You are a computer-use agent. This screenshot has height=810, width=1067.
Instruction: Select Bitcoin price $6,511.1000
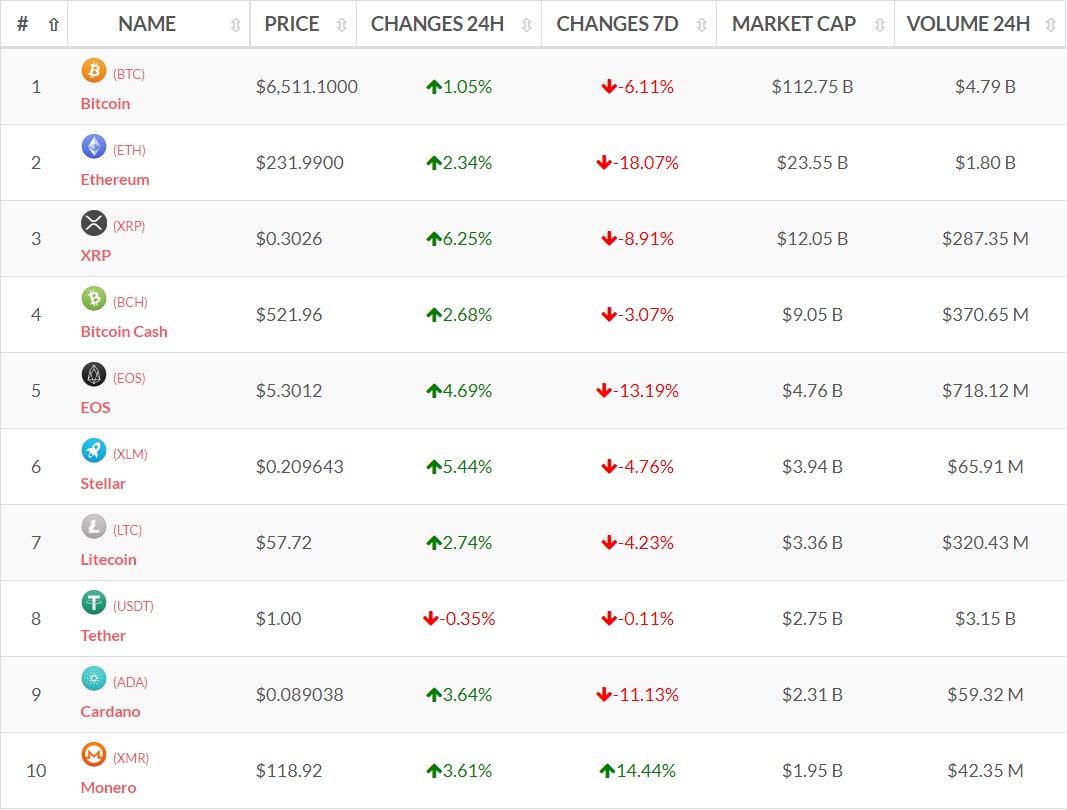[x=307, y=87]
